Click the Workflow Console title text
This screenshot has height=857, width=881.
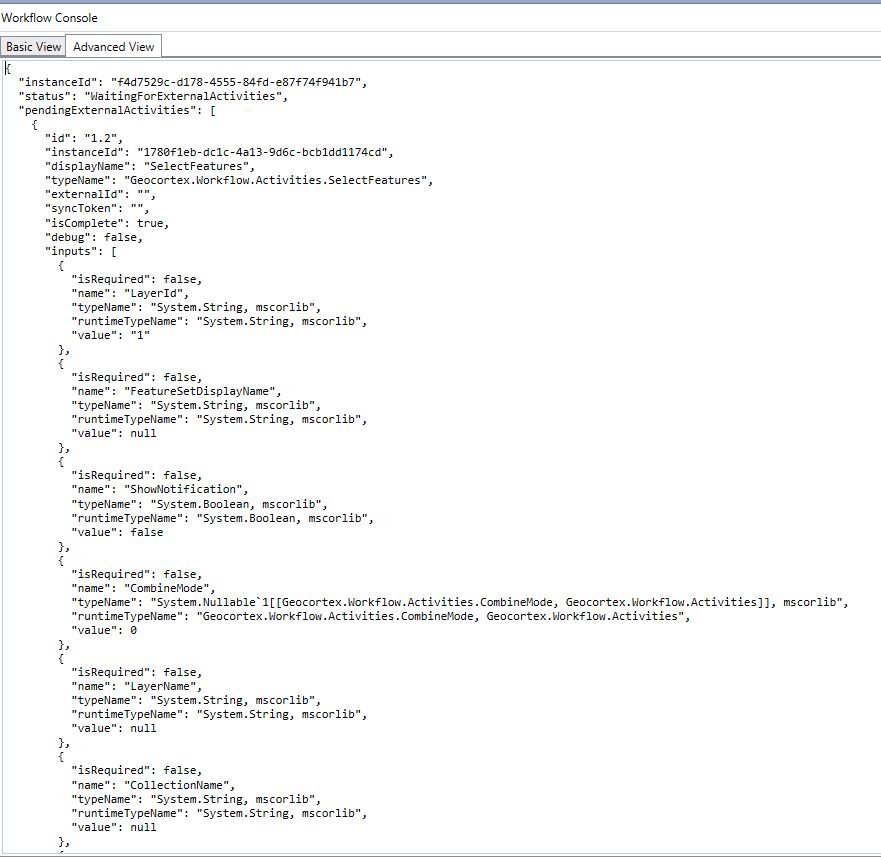pyautogui.click(x=49, y=18)
